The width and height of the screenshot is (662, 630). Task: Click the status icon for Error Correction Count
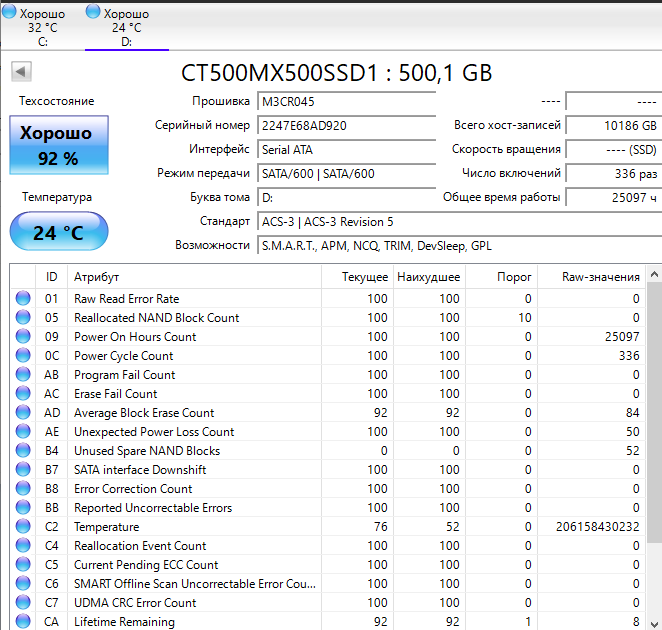coord(23,488)
